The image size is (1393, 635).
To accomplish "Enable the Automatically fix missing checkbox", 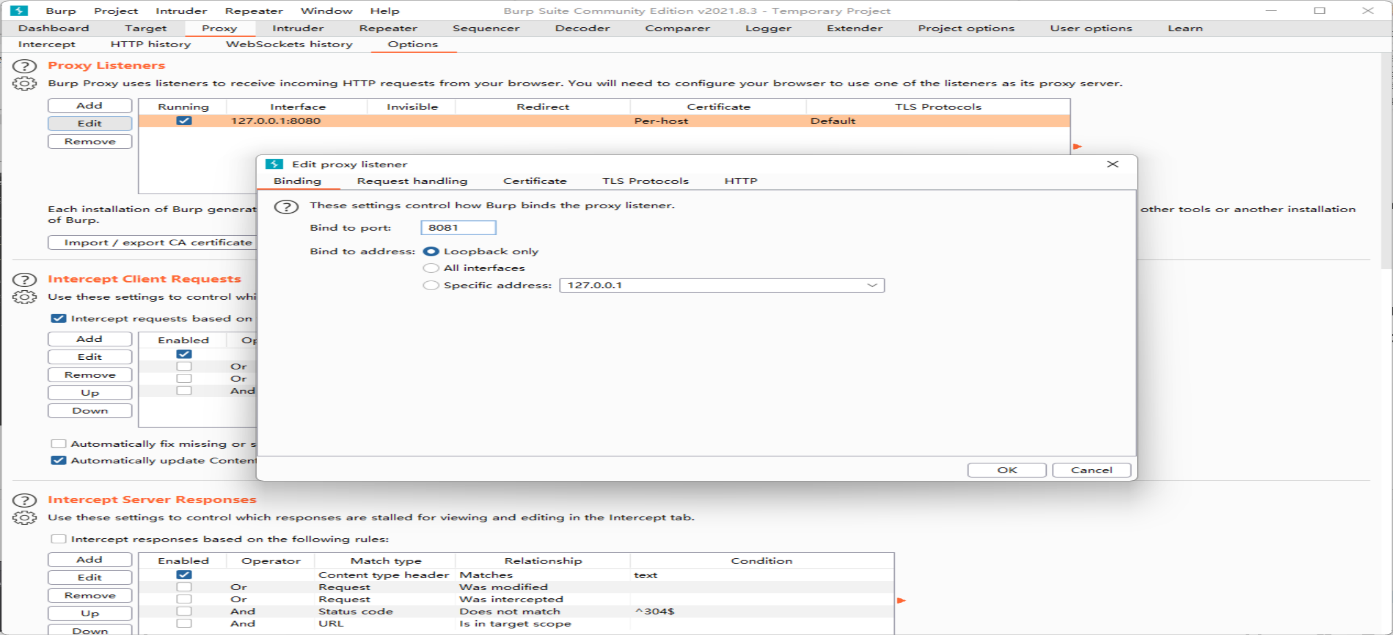I will tap(59, 444).
